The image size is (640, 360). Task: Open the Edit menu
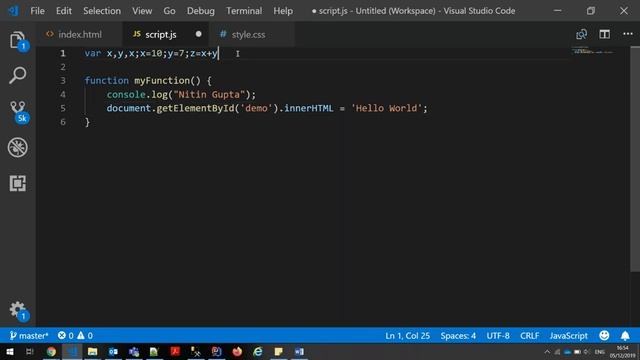point(64,11)
